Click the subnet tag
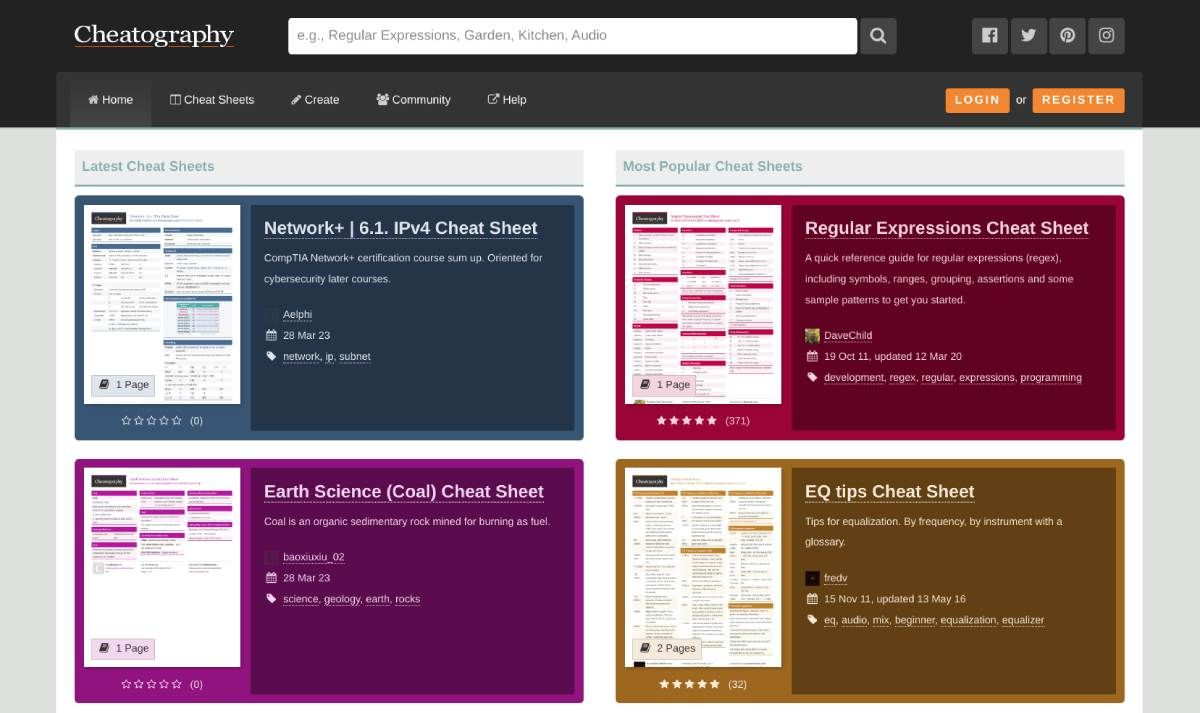Viewport: 1200px width, 713px height. (354, 357)
